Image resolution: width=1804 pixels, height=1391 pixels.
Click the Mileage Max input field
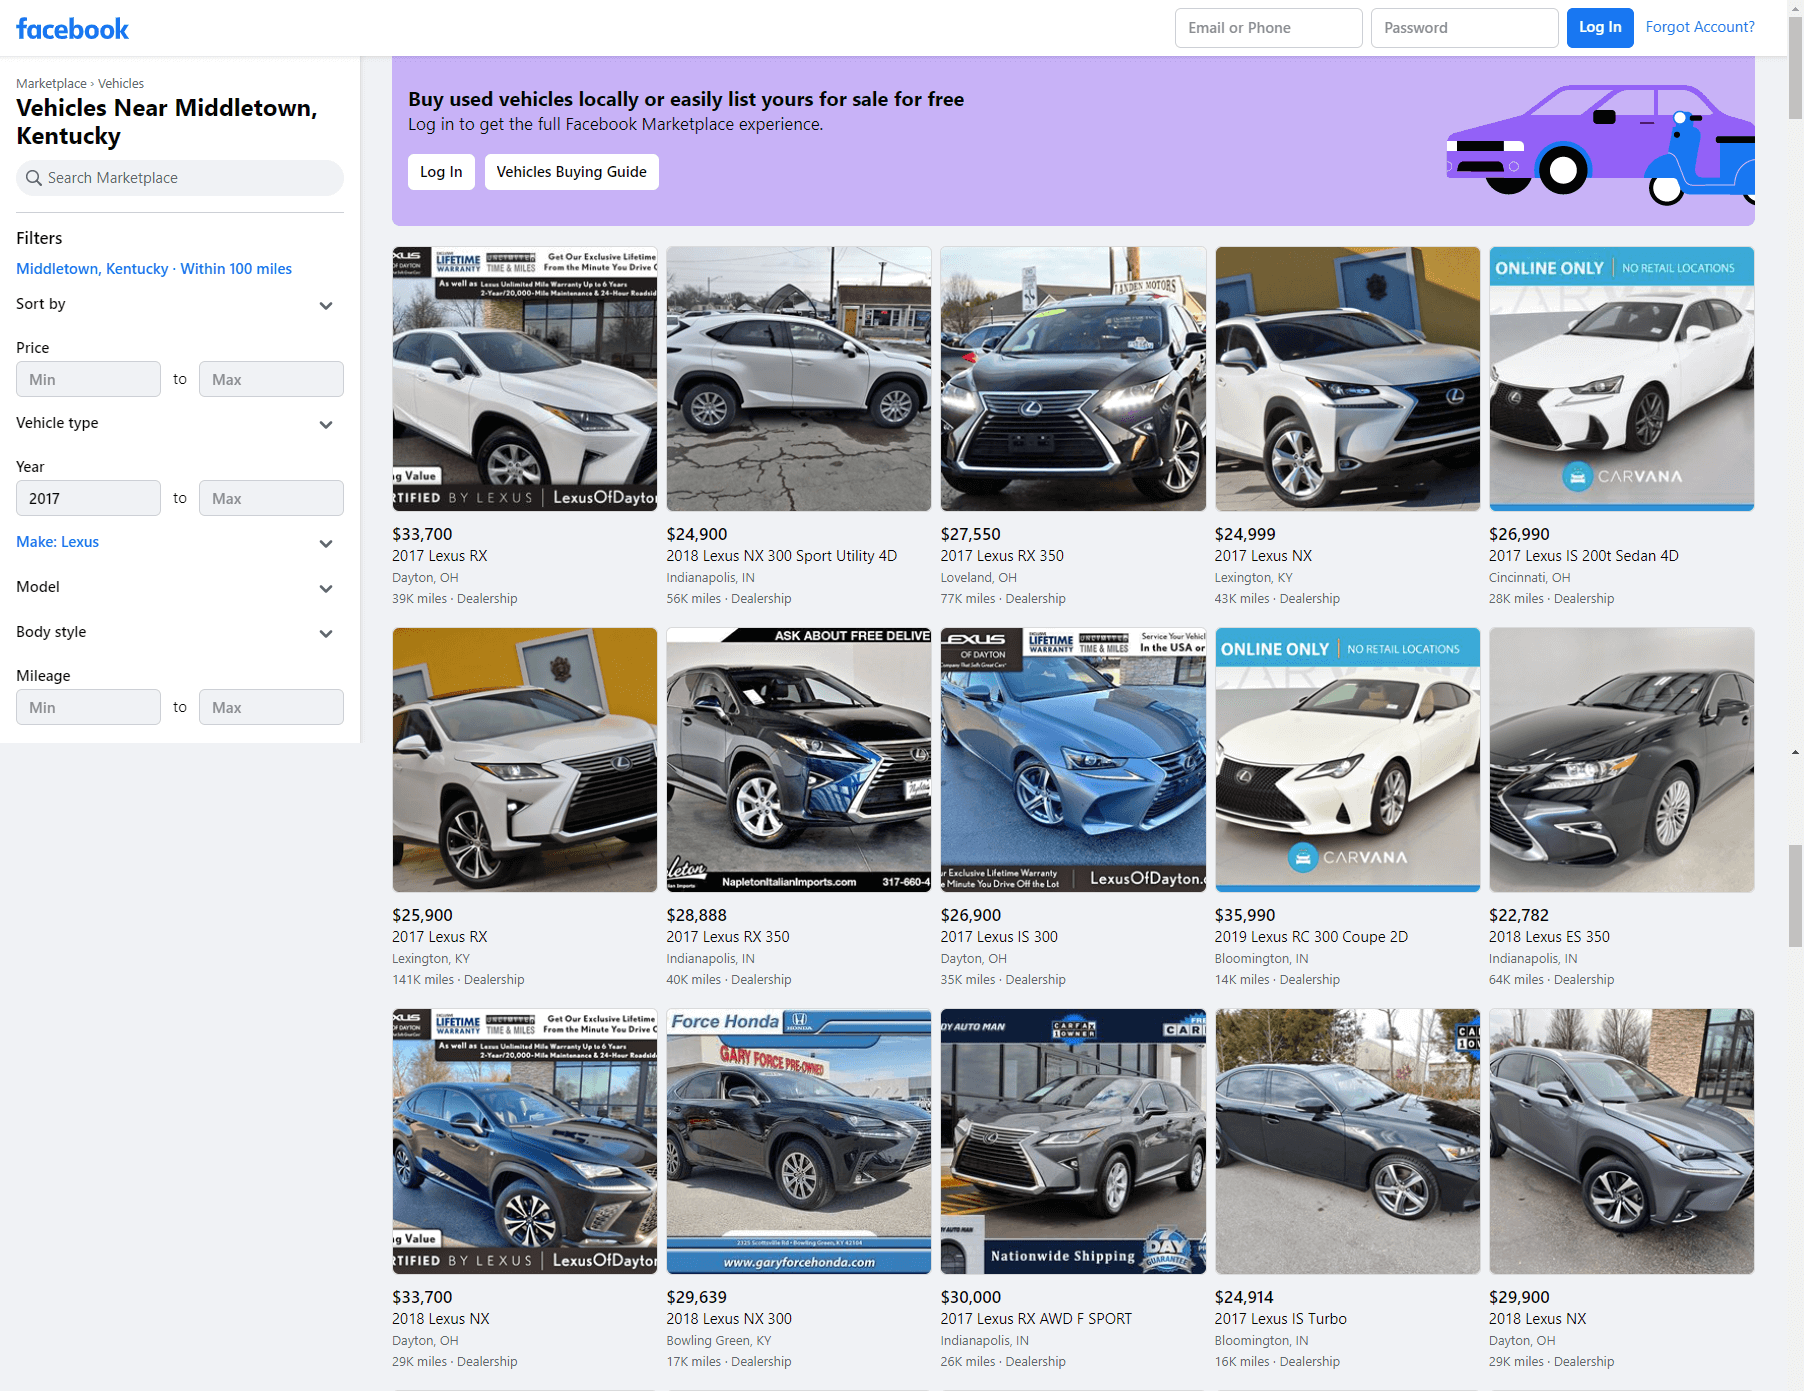(270, 707)
